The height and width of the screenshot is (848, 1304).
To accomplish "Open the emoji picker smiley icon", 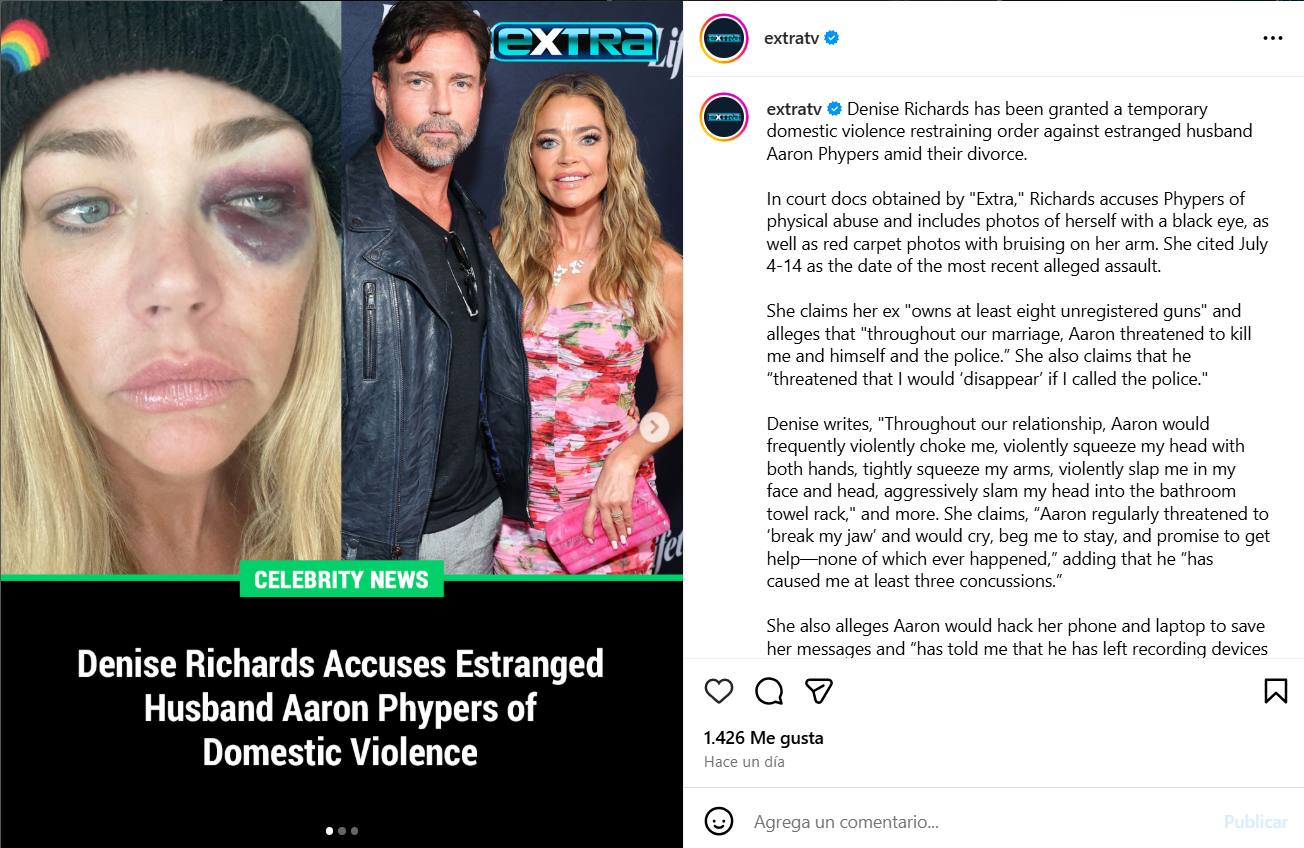I will pyautogui.click(x=719, y=821).
